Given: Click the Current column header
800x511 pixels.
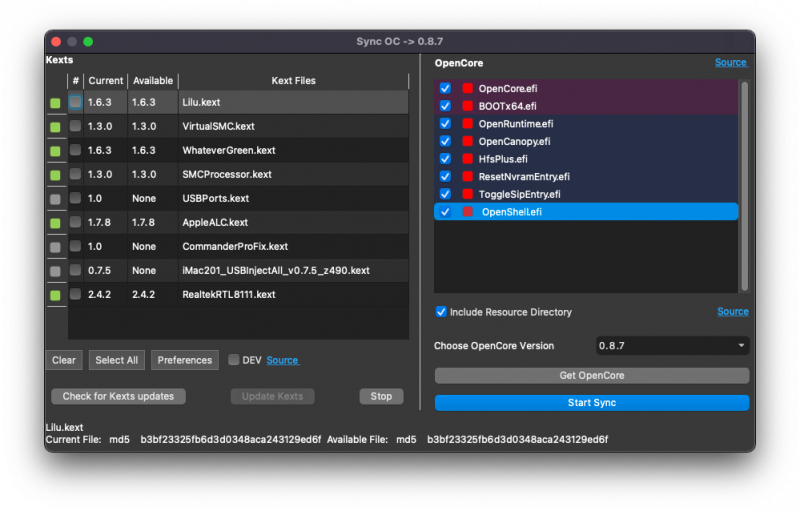Looking at the screenshot, I should click(106, 81).
